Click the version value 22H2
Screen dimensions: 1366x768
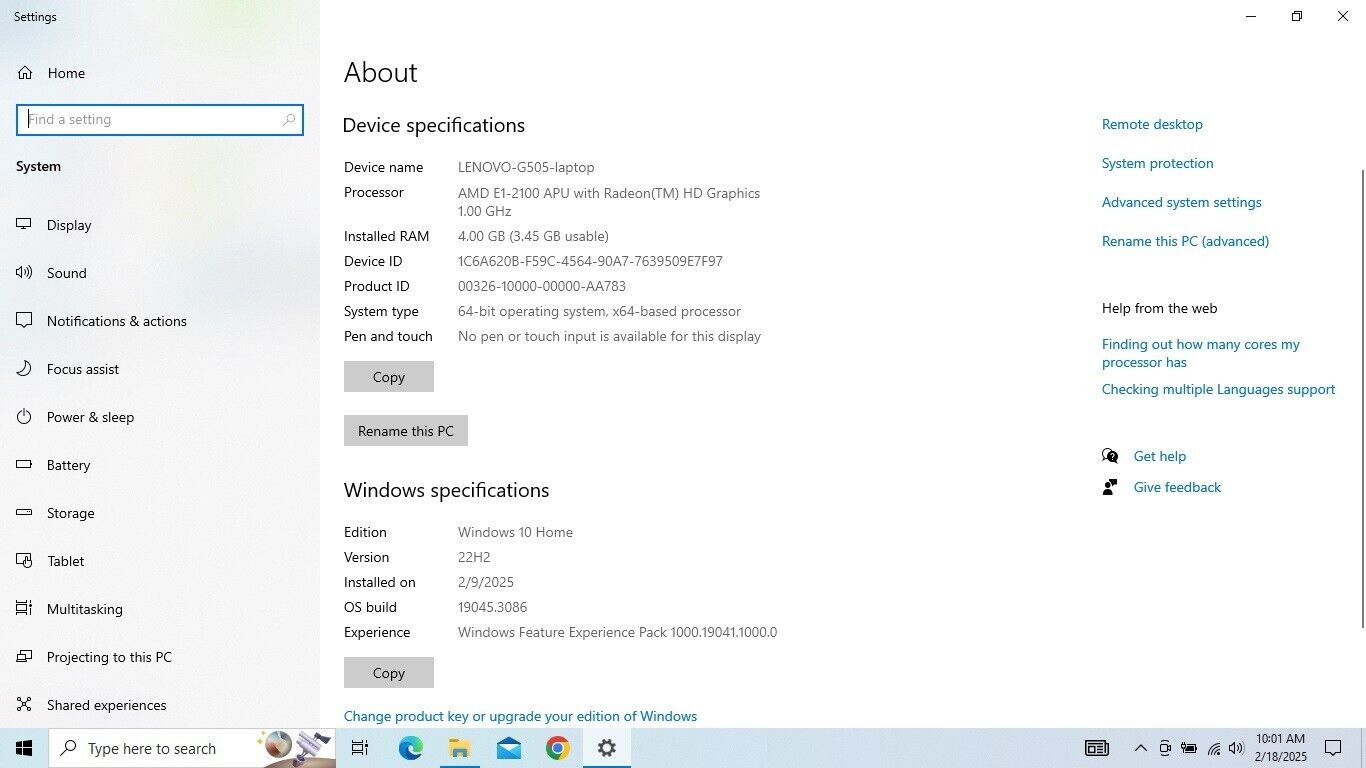[x=474, y=557]
